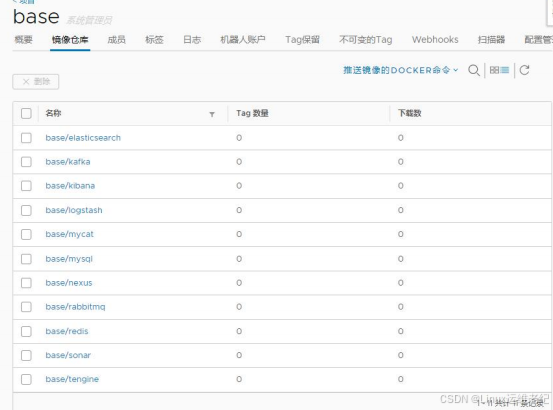Check the base/kibana row checkbox

point(26,186)
